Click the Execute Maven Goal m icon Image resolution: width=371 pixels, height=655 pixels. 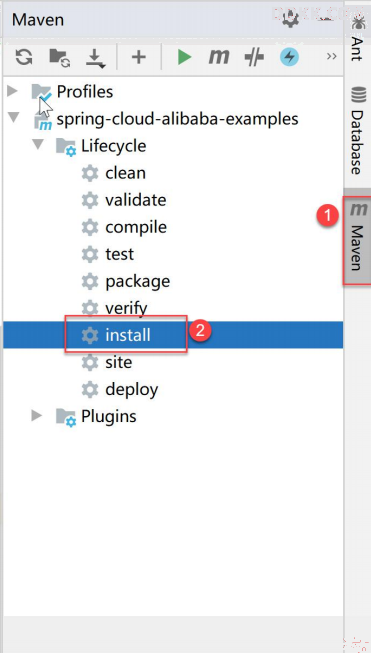coord(219,56)
